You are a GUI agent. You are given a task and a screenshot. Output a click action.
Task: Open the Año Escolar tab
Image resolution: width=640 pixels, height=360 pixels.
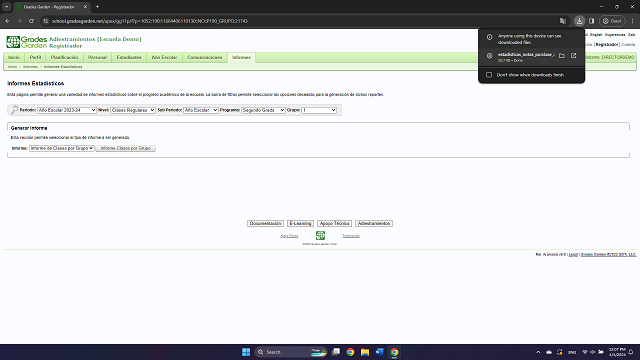click(x=164, y=58)
